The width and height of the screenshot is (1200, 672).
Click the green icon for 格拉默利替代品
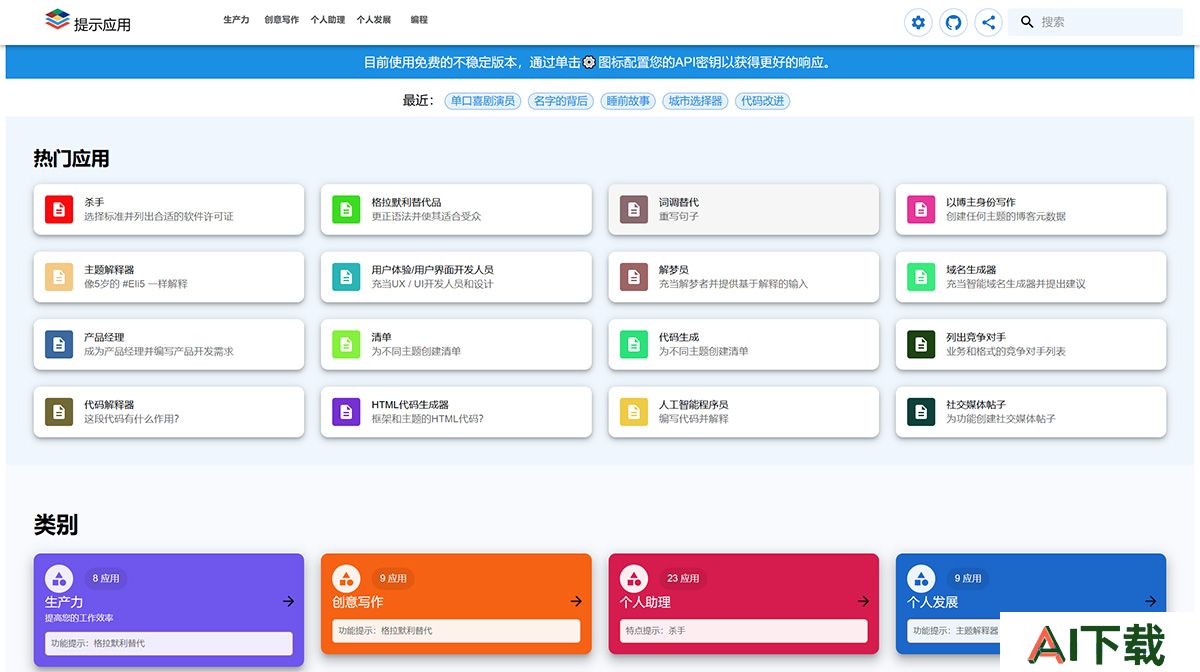[346, 209]
